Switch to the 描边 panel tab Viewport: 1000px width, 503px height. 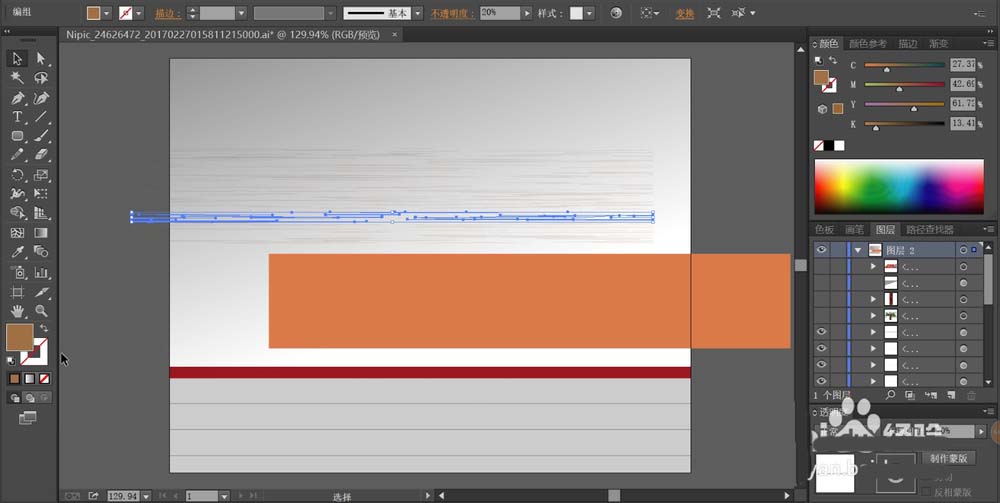(908, 43)
